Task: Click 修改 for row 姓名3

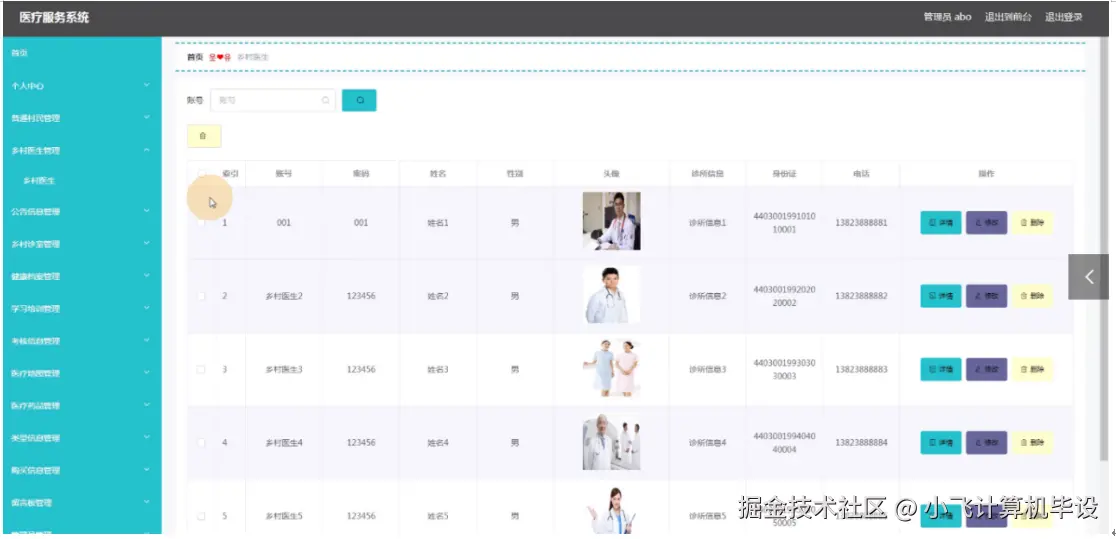Action: click(x=986, y=370)
